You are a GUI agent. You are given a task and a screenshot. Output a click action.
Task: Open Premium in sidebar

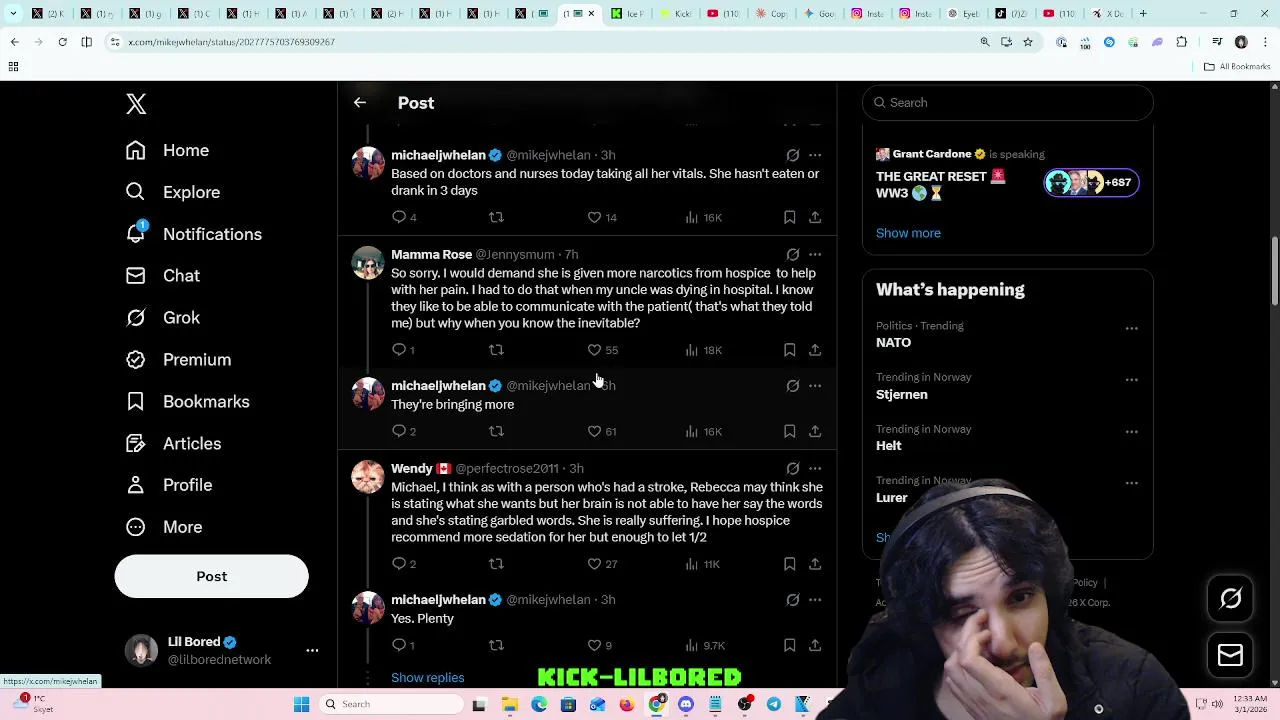pos(178,360)
